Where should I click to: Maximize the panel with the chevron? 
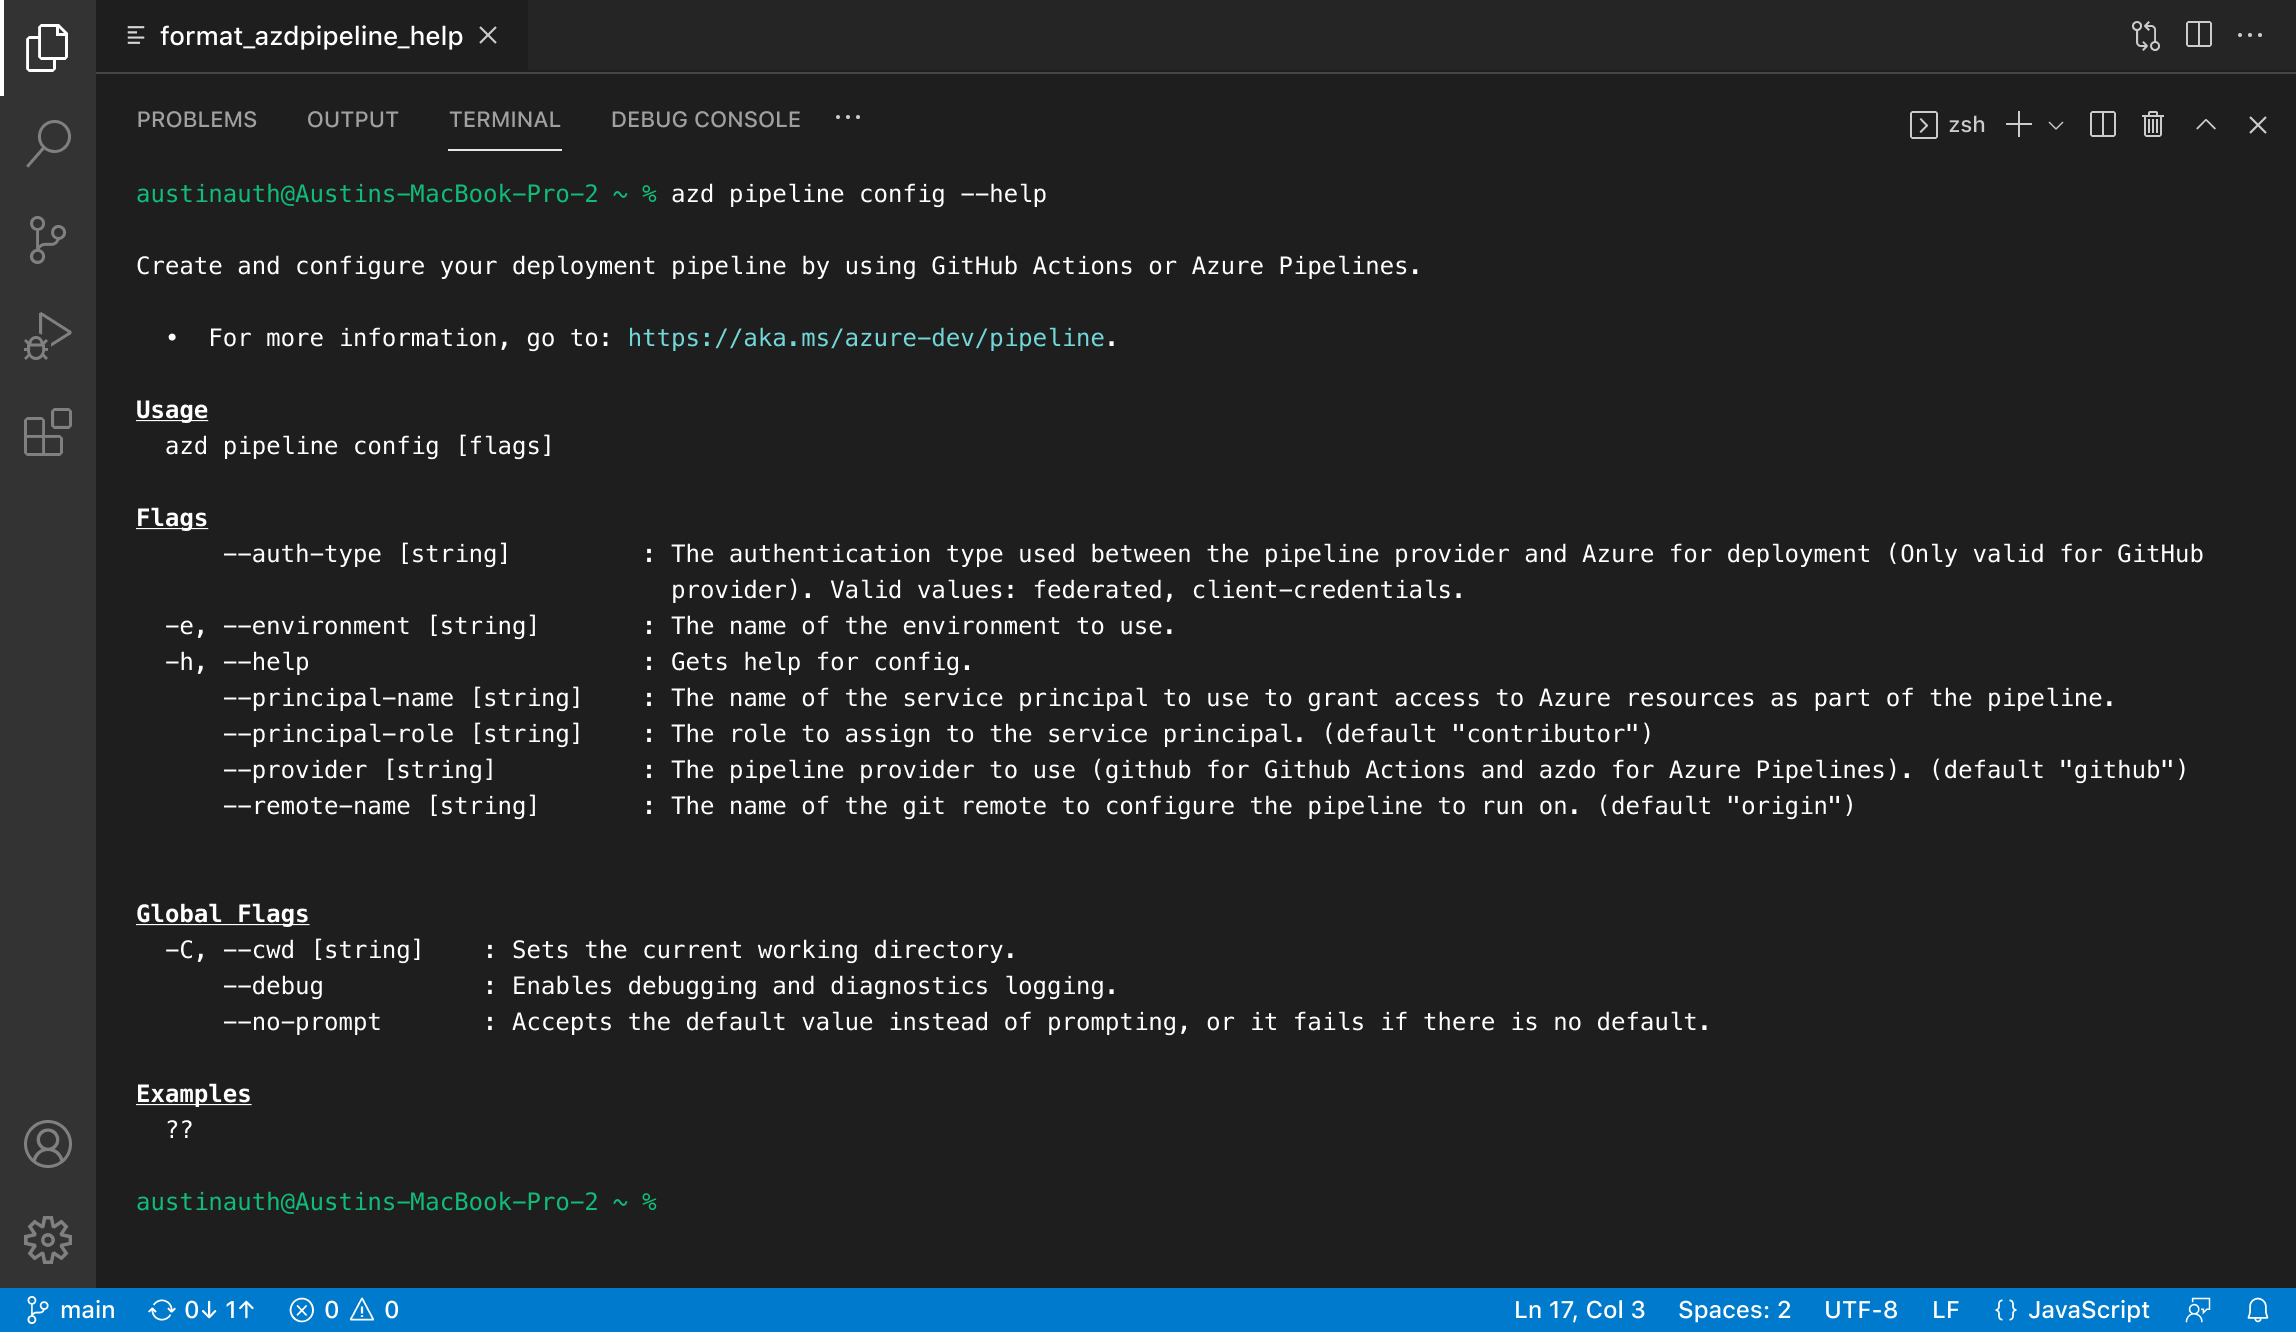(x=2205, y=124)
